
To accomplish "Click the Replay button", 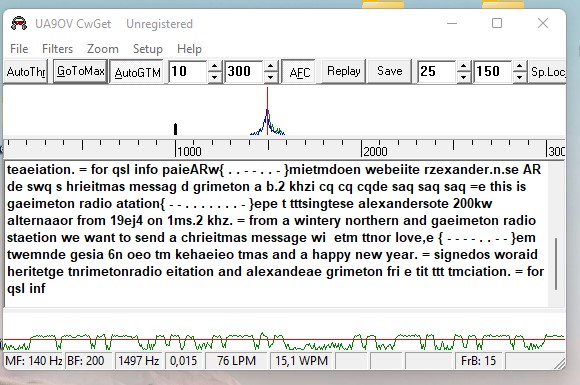I will 344,71.
